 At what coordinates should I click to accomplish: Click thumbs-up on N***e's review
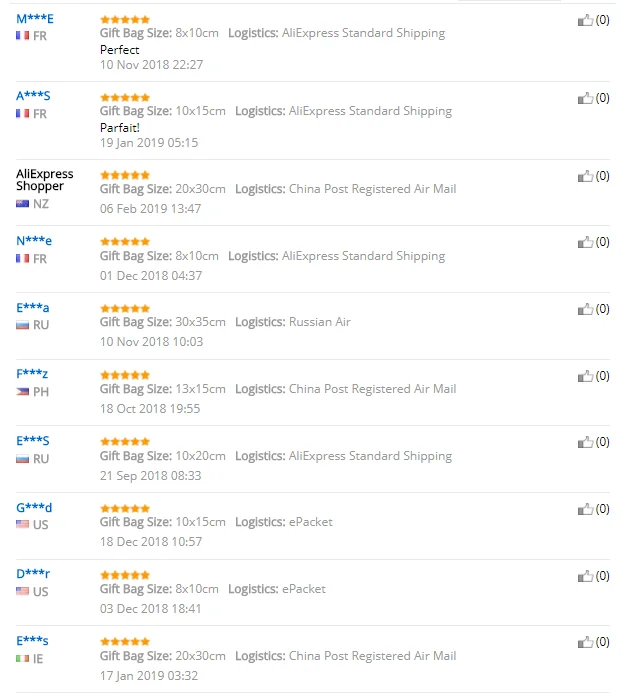click(x=585, y=243)
